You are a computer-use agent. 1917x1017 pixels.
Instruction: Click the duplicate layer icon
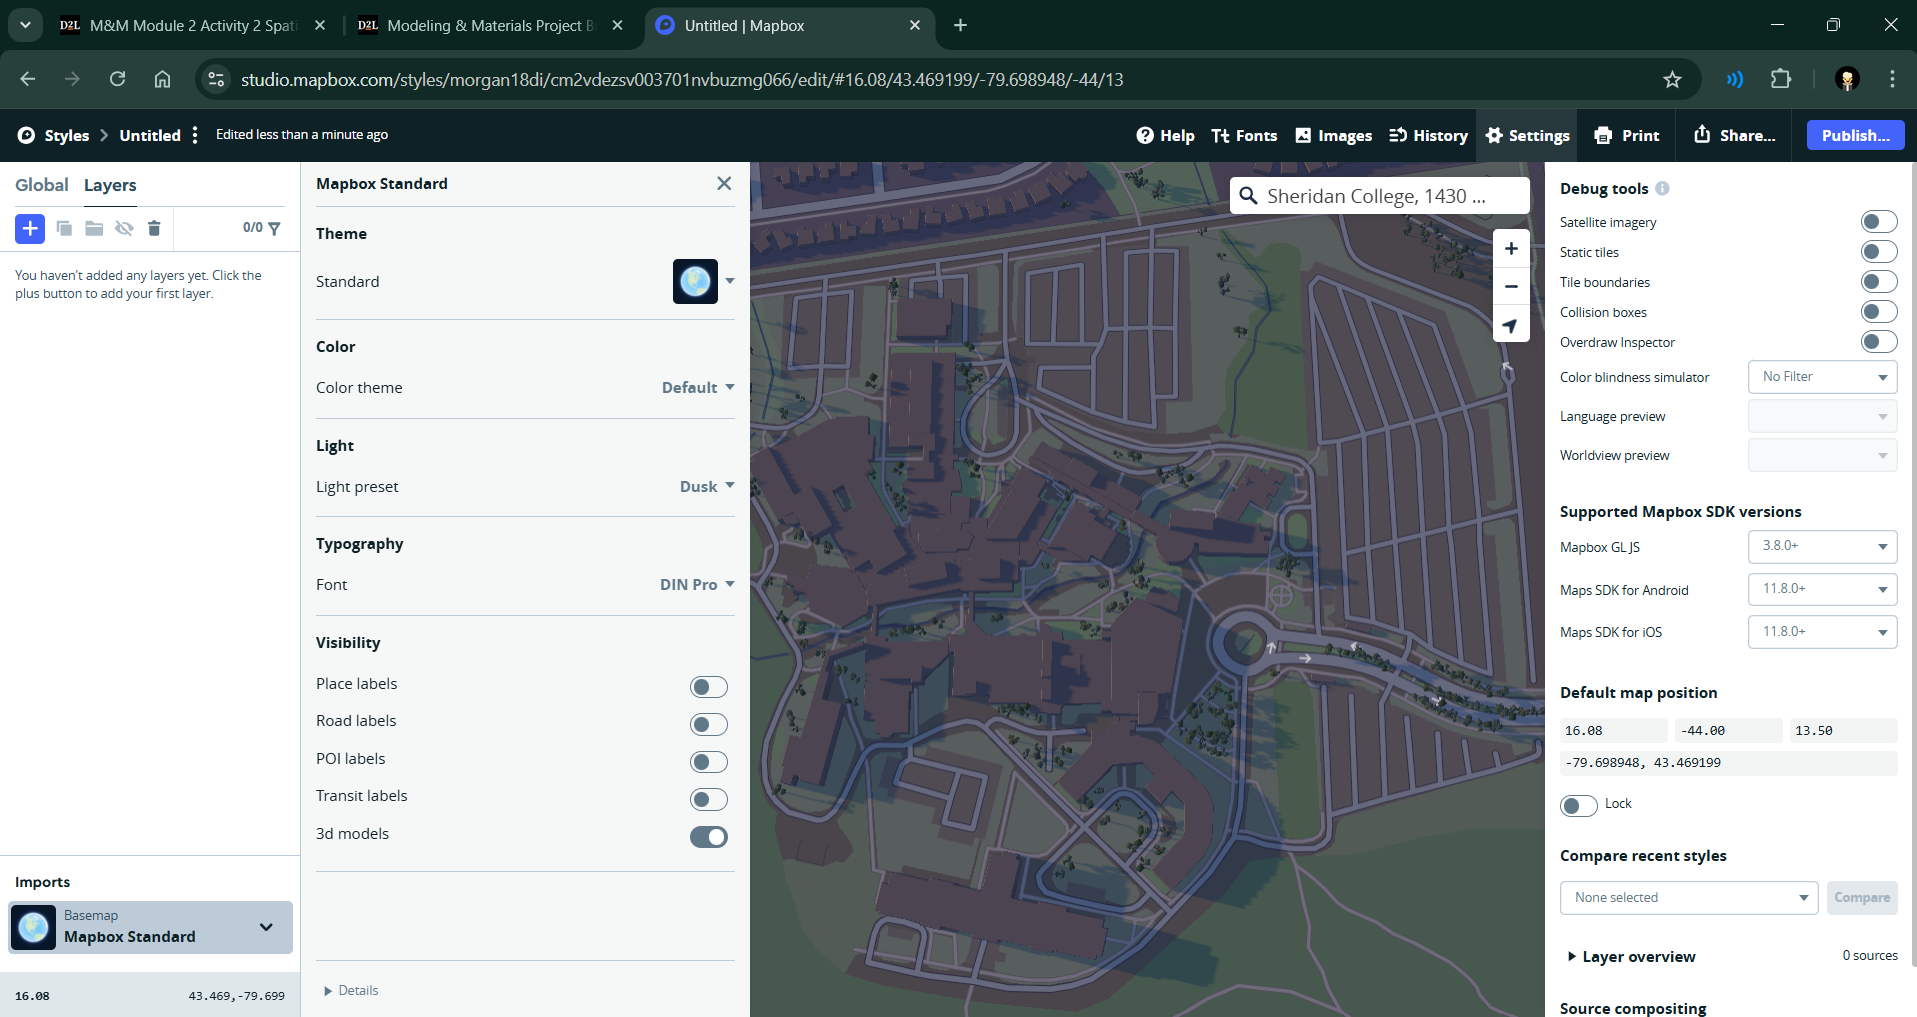pyautogui.click(x=64, y=228)
